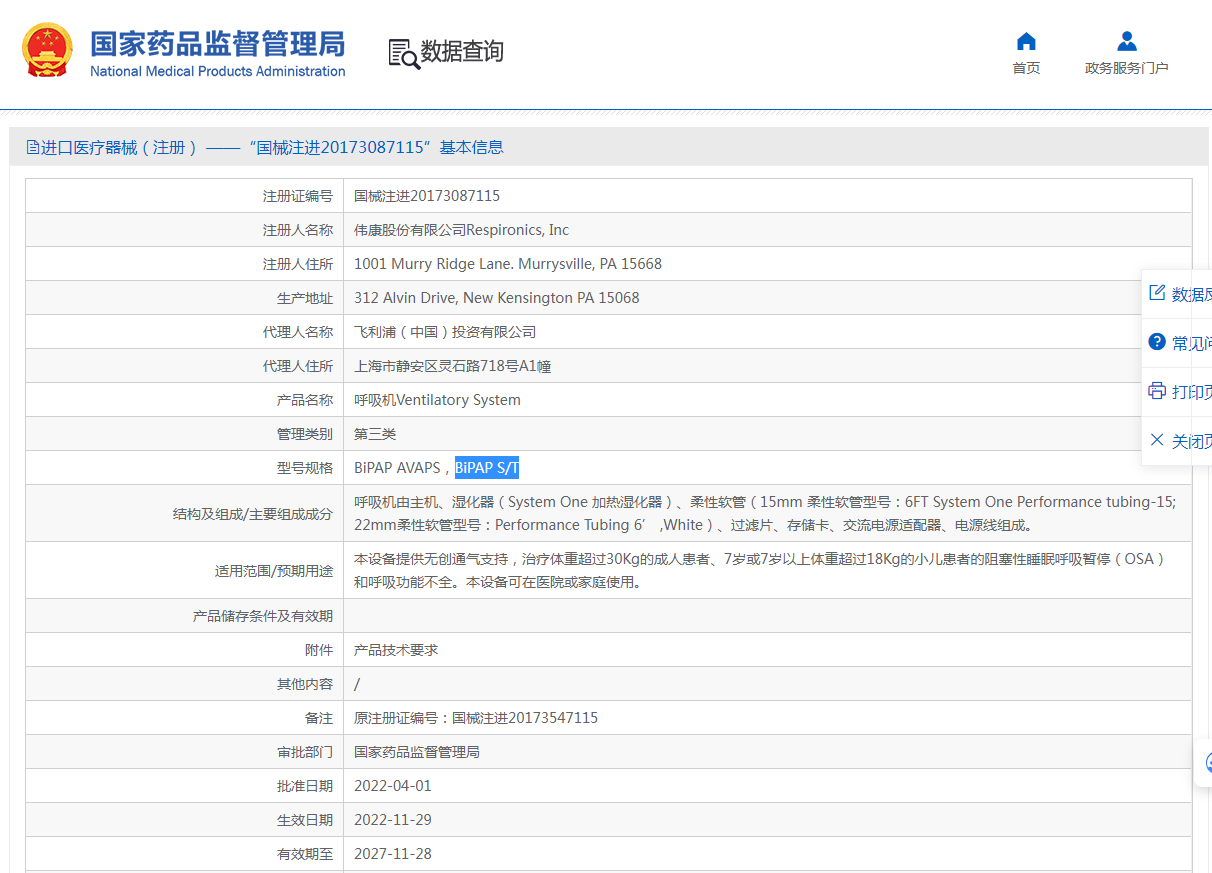Click the highlighted BiPAP S/T text
This screenshot has width=1212, height=873.
click(487, 468)
